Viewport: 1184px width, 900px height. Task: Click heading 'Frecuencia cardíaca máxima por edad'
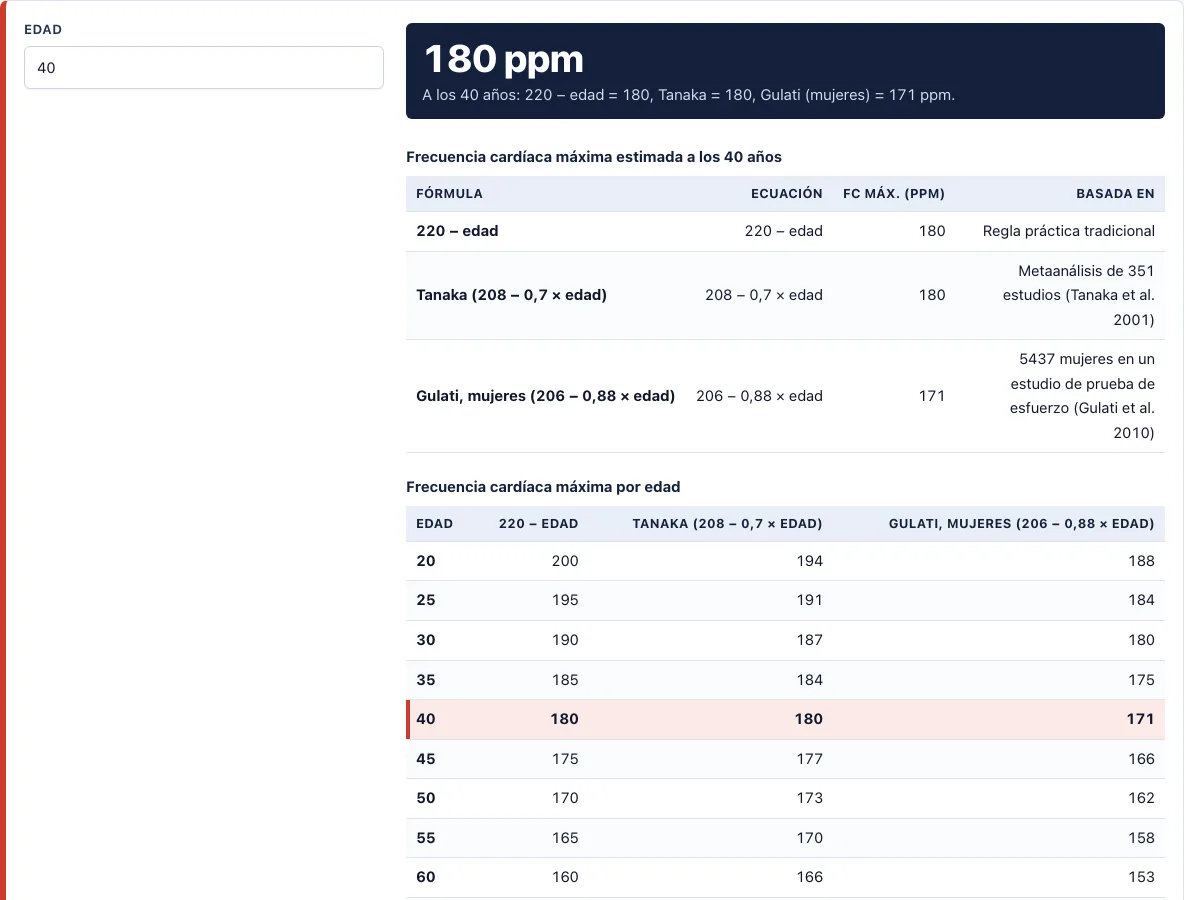click(543, 487)
